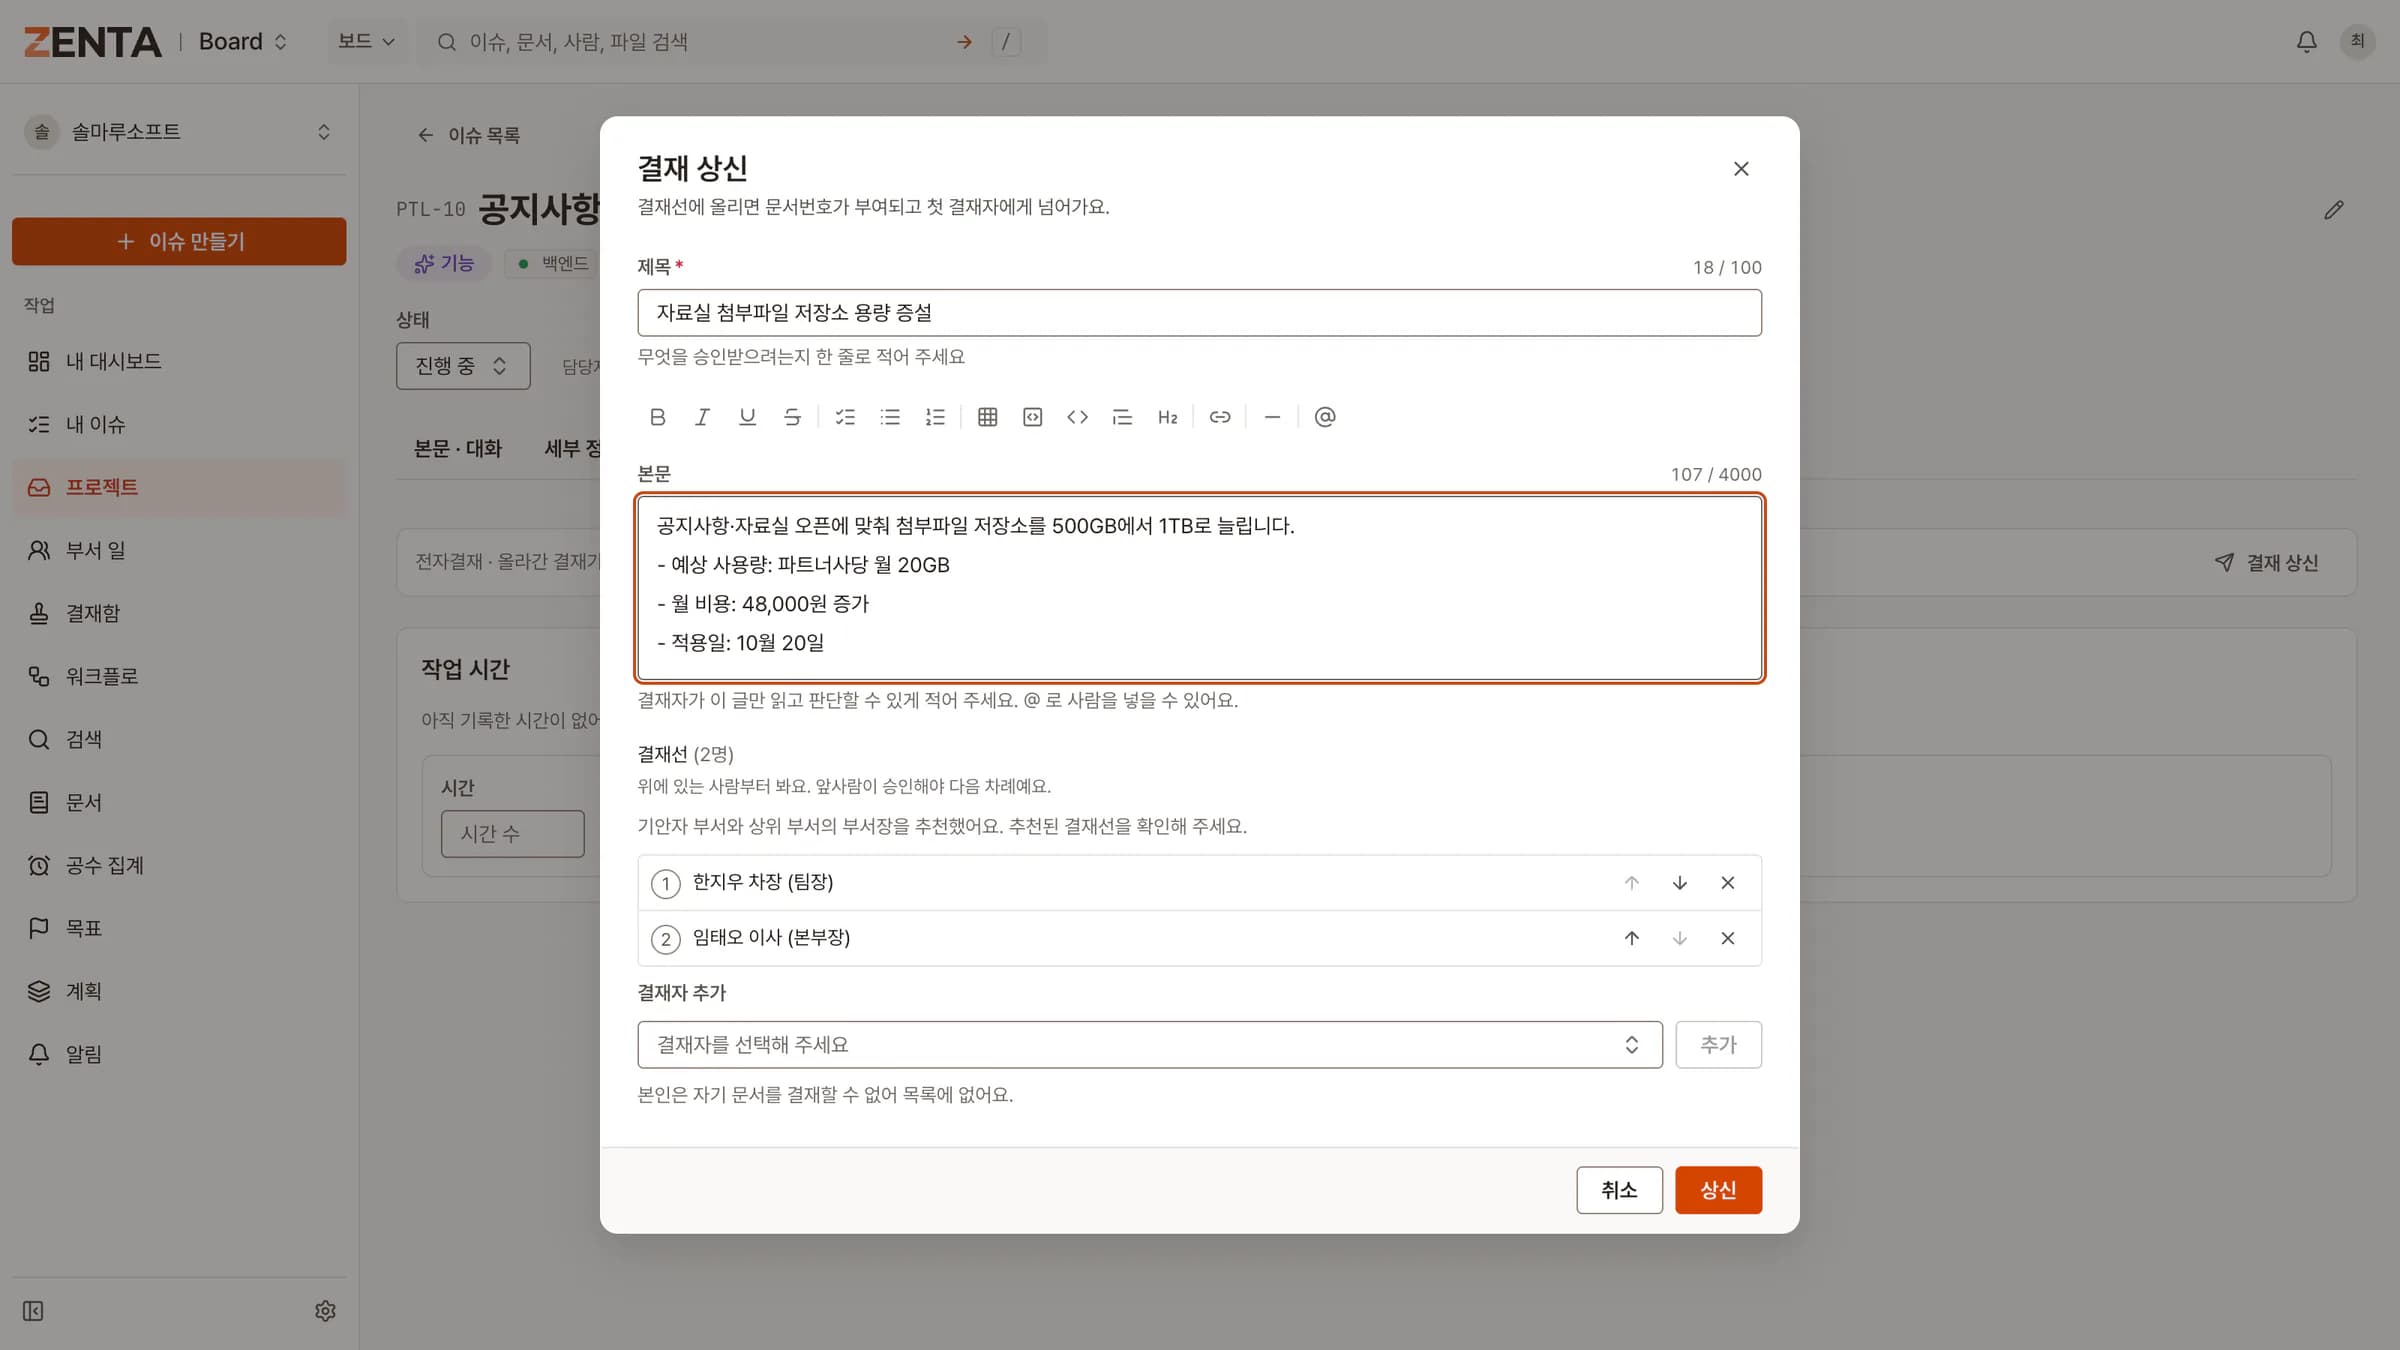Open the 진행 중 status dropdown
Viewport: 2400px width, 1350px height.
point(463,366)
